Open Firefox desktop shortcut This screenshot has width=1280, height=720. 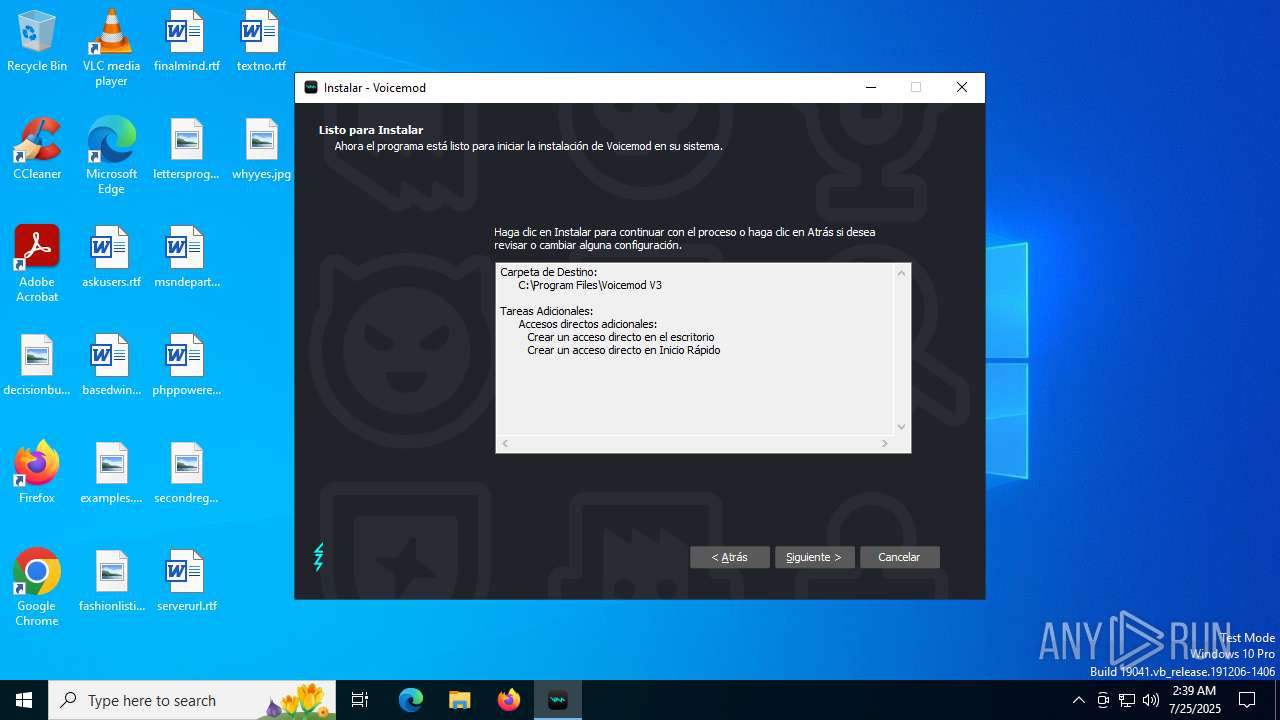37,474
